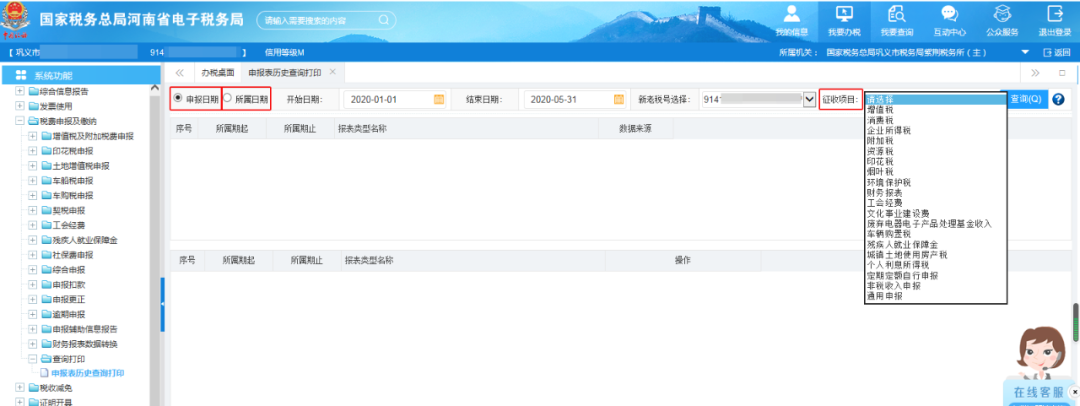Open calendar picker for 结束日期
The image size is (1080, 406).
(x=618, y=99)
